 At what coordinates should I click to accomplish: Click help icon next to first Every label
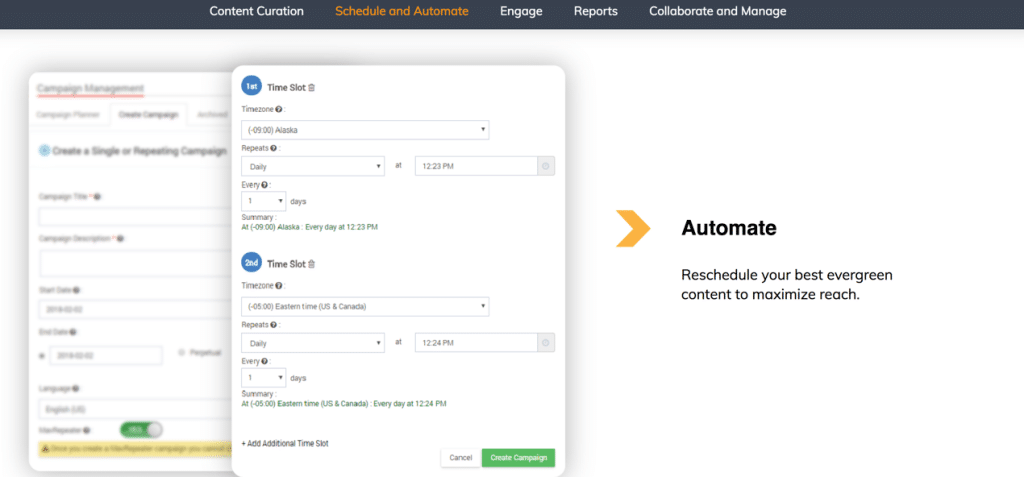(265, 185)
